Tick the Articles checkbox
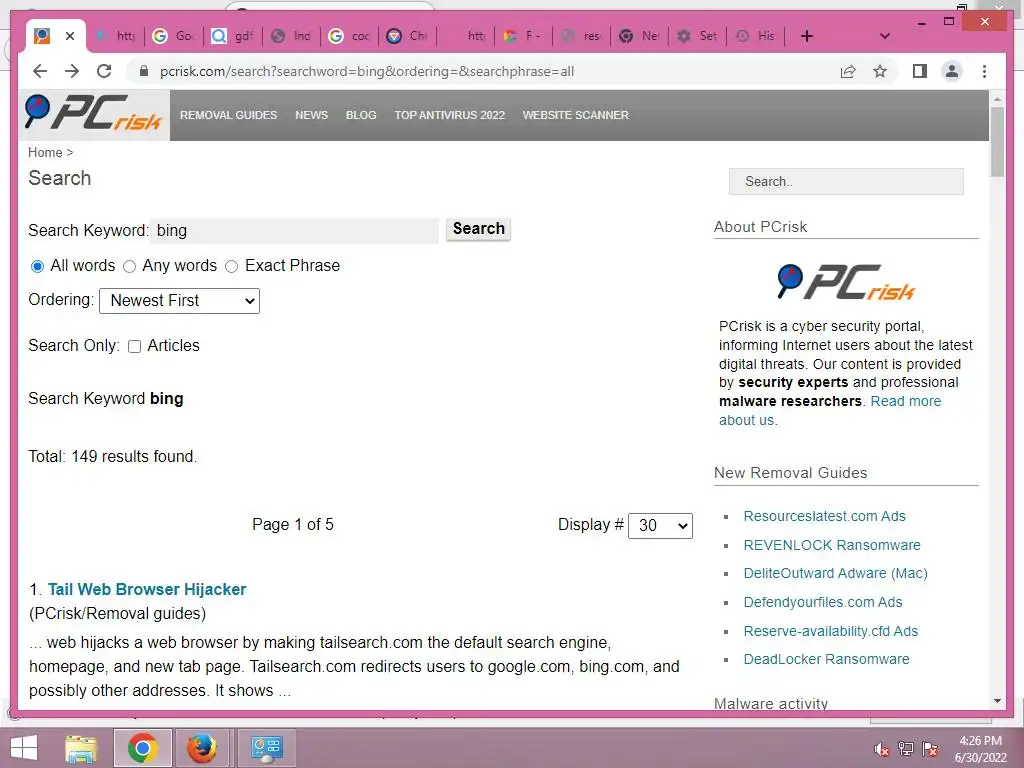 (135, 346)
